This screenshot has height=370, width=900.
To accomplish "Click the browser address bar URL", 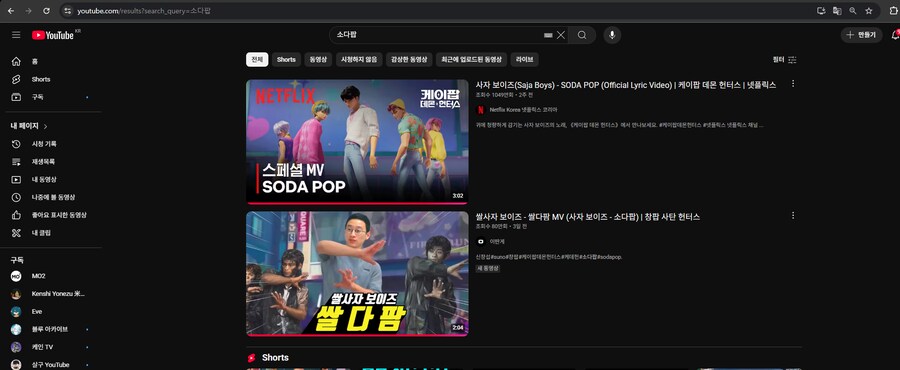I will [145, 10].
